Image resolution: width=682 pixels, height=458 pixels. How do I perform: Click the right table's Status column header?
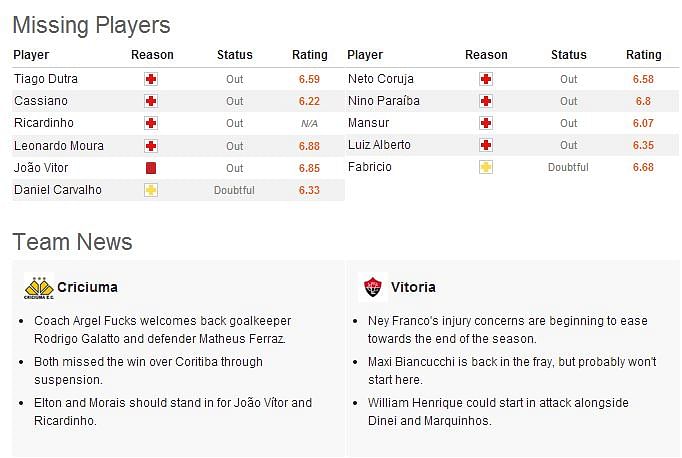(x=568, y=55)
